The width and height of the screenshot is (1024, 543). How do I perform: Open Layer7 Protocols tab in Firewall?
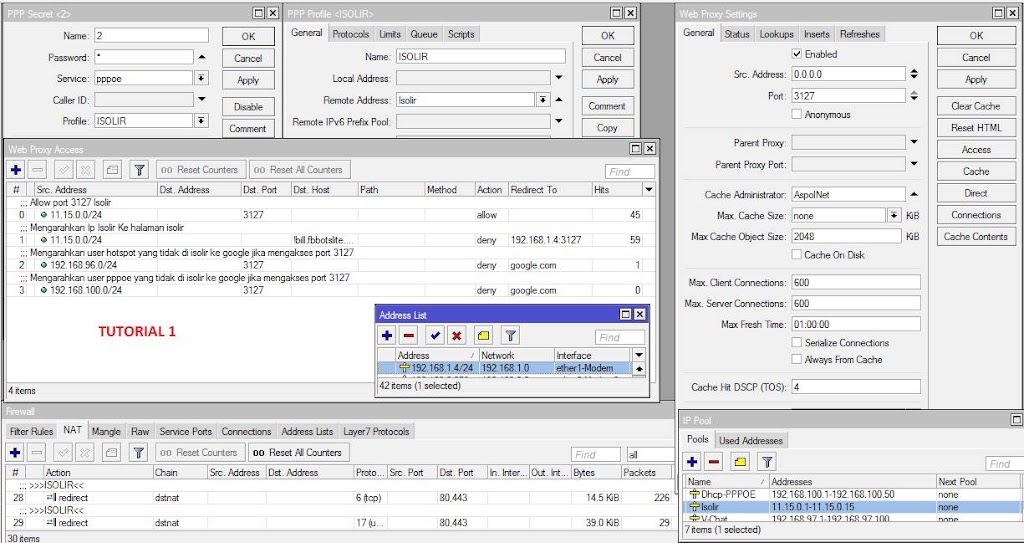376,431
